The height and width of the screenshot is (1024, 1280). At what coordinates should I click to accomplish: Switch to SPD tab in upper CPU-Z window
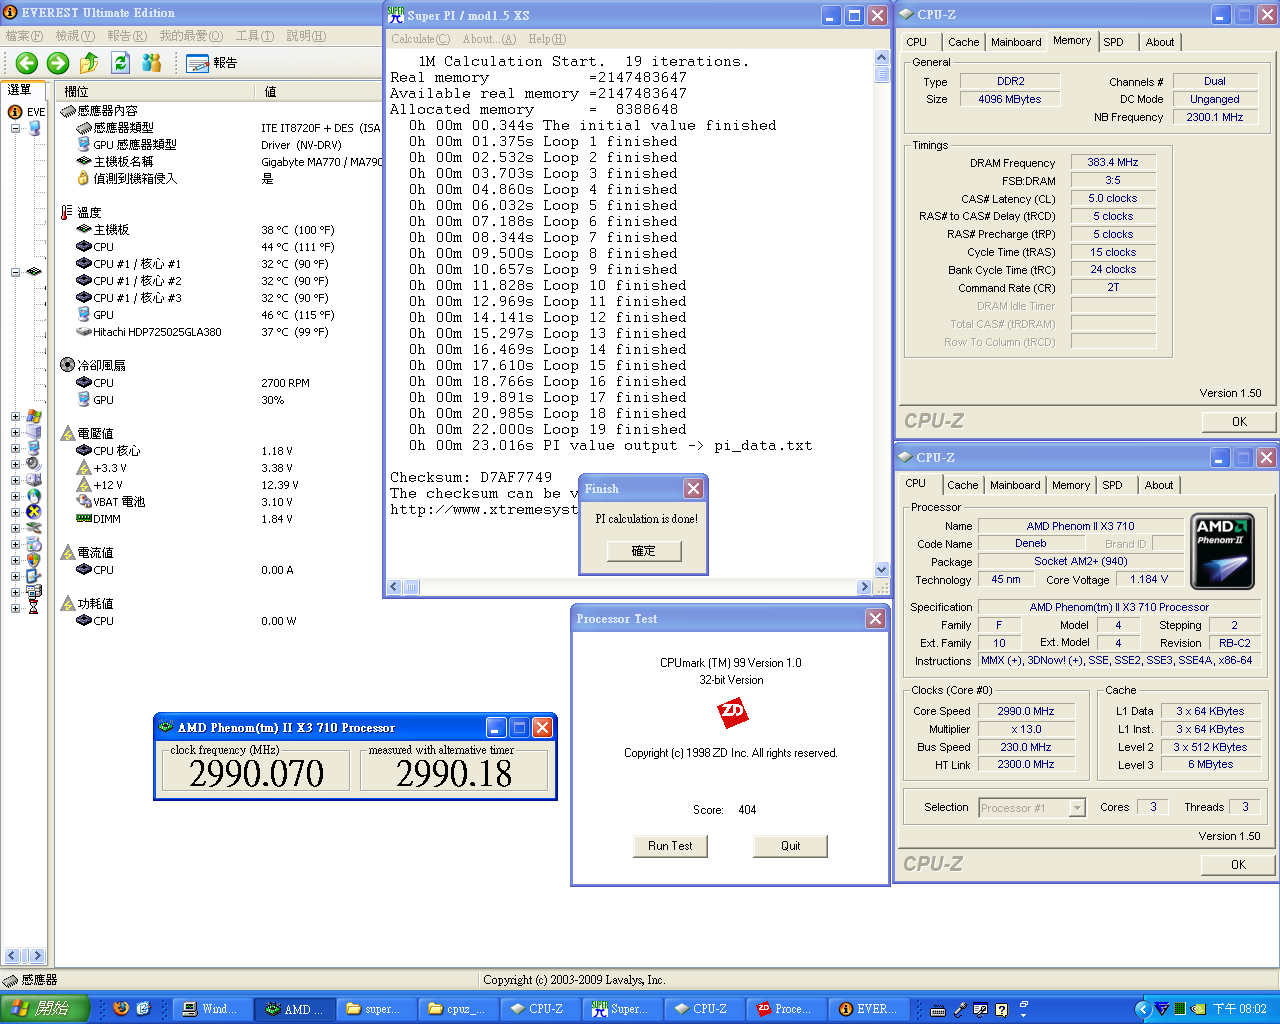(x=1113, y=42)
